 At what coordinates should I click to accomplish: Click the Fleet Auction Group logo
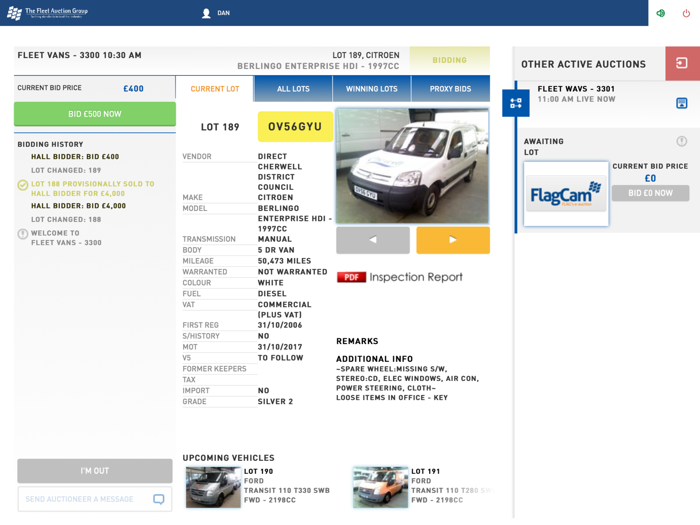tap(47, 13)
